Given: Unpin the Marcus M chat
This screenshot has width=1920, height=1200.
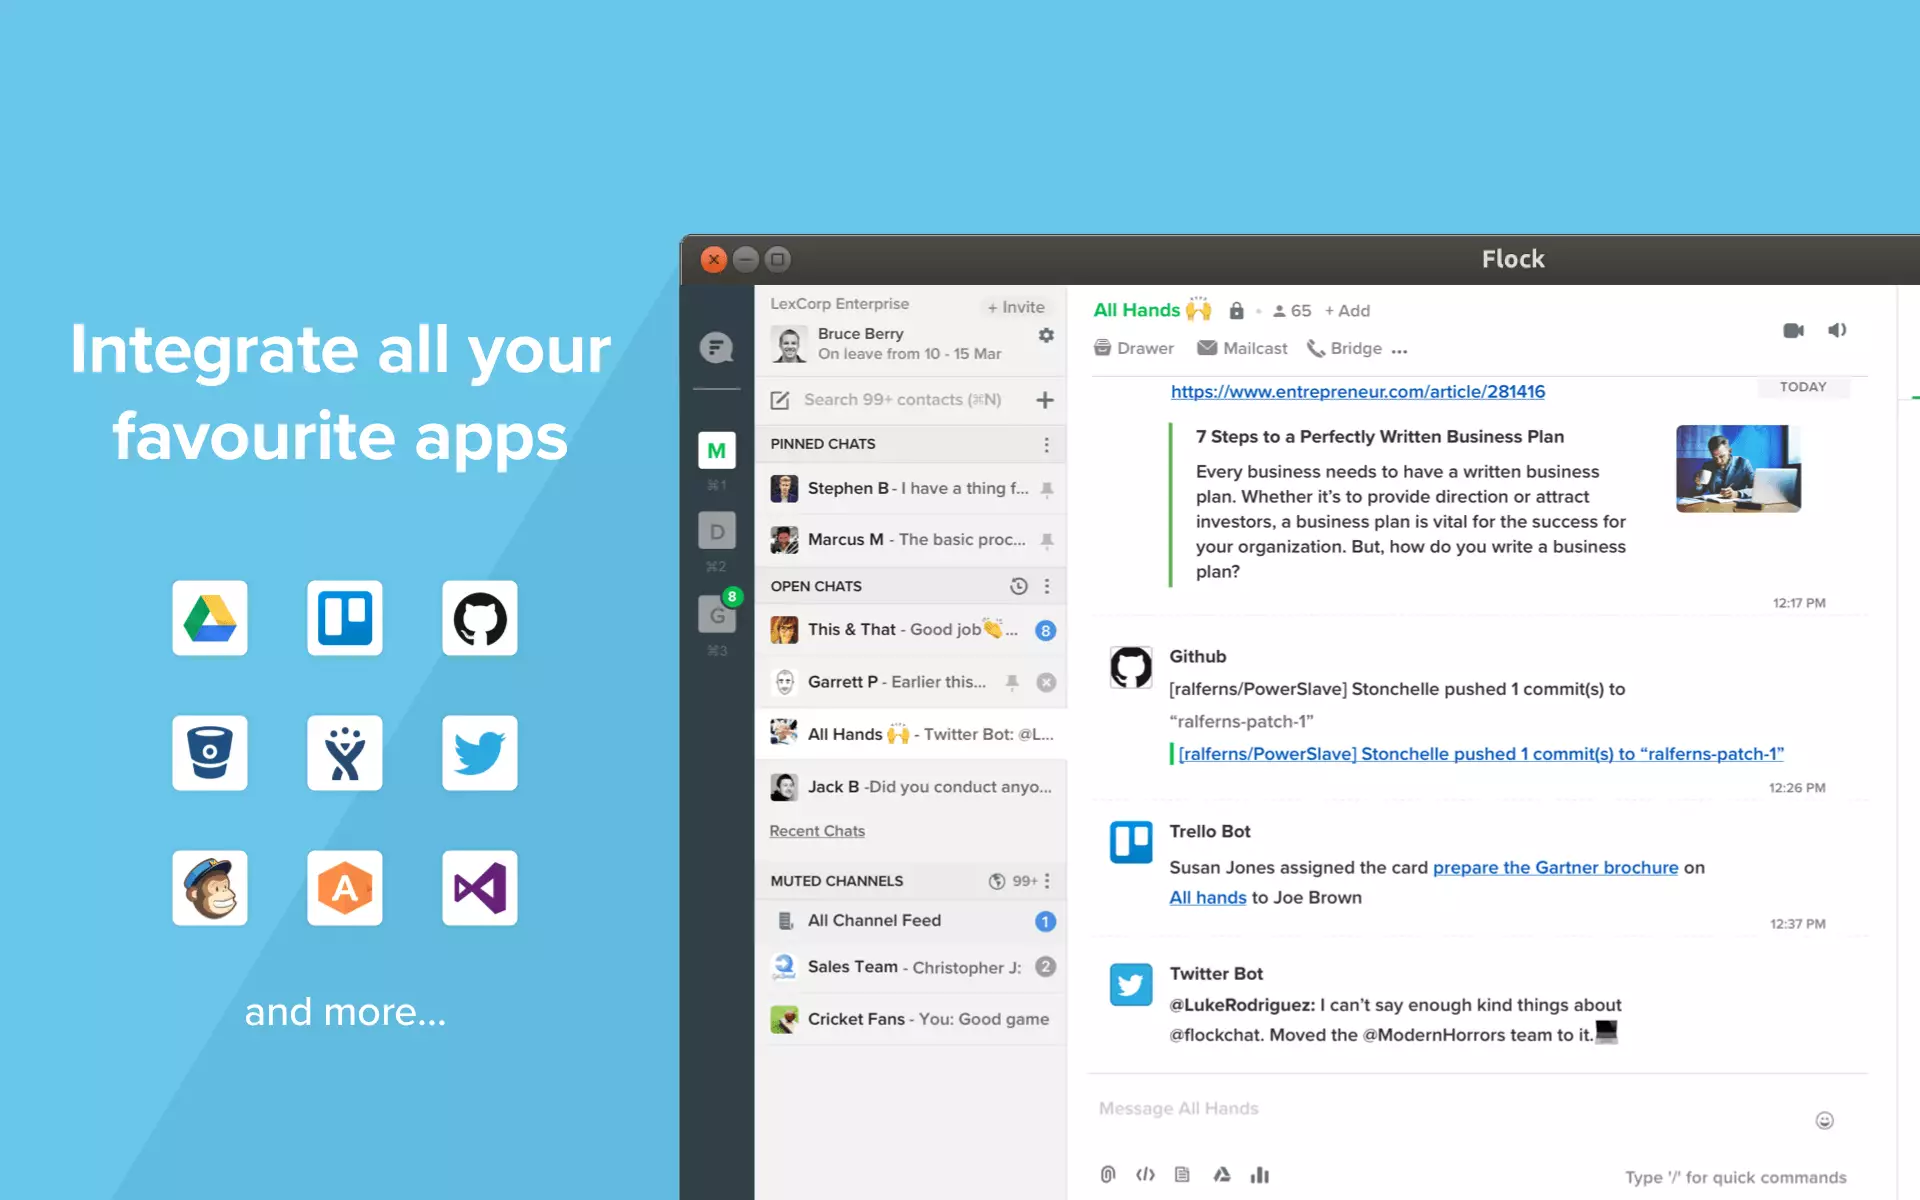Looking at the screenshot, I should click(1047, 540).
